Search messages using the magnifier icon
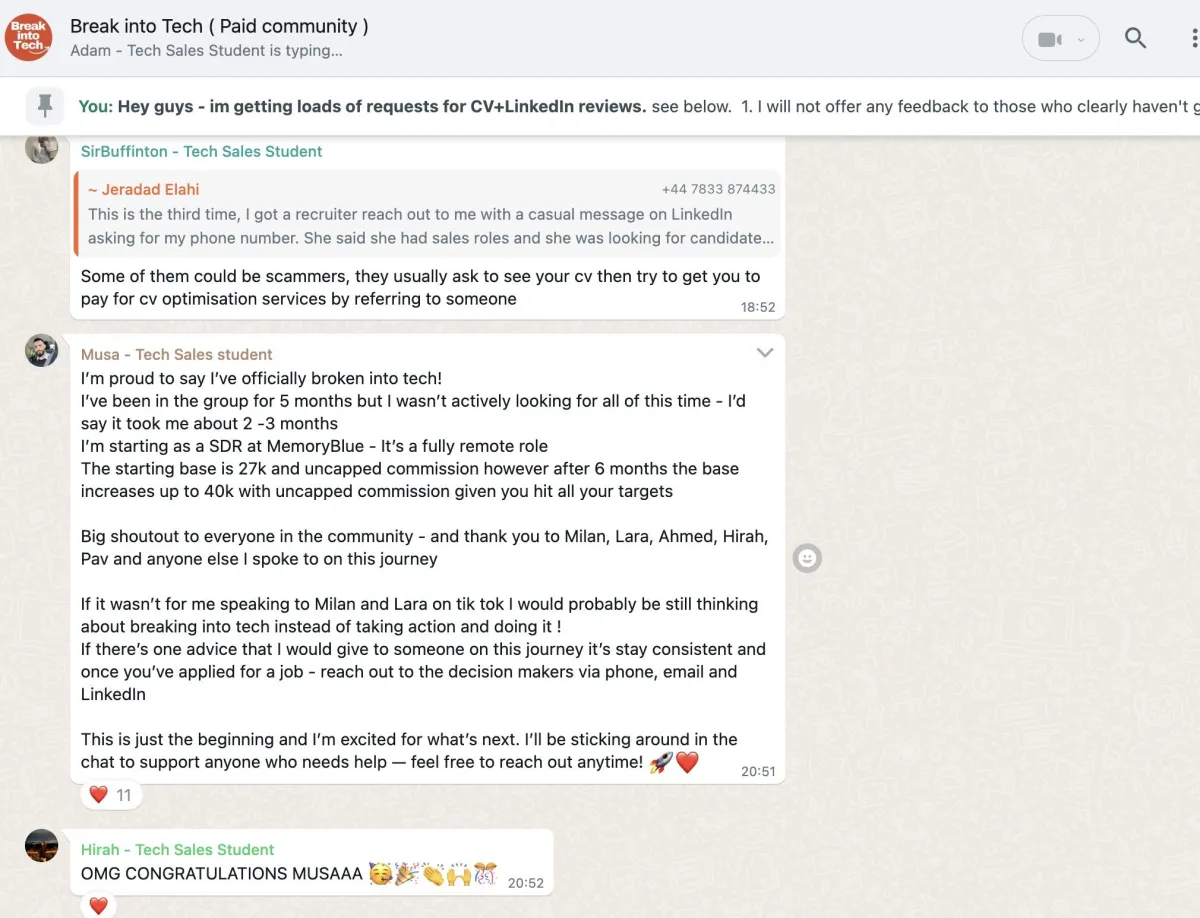 click(x=1135, y=39)
